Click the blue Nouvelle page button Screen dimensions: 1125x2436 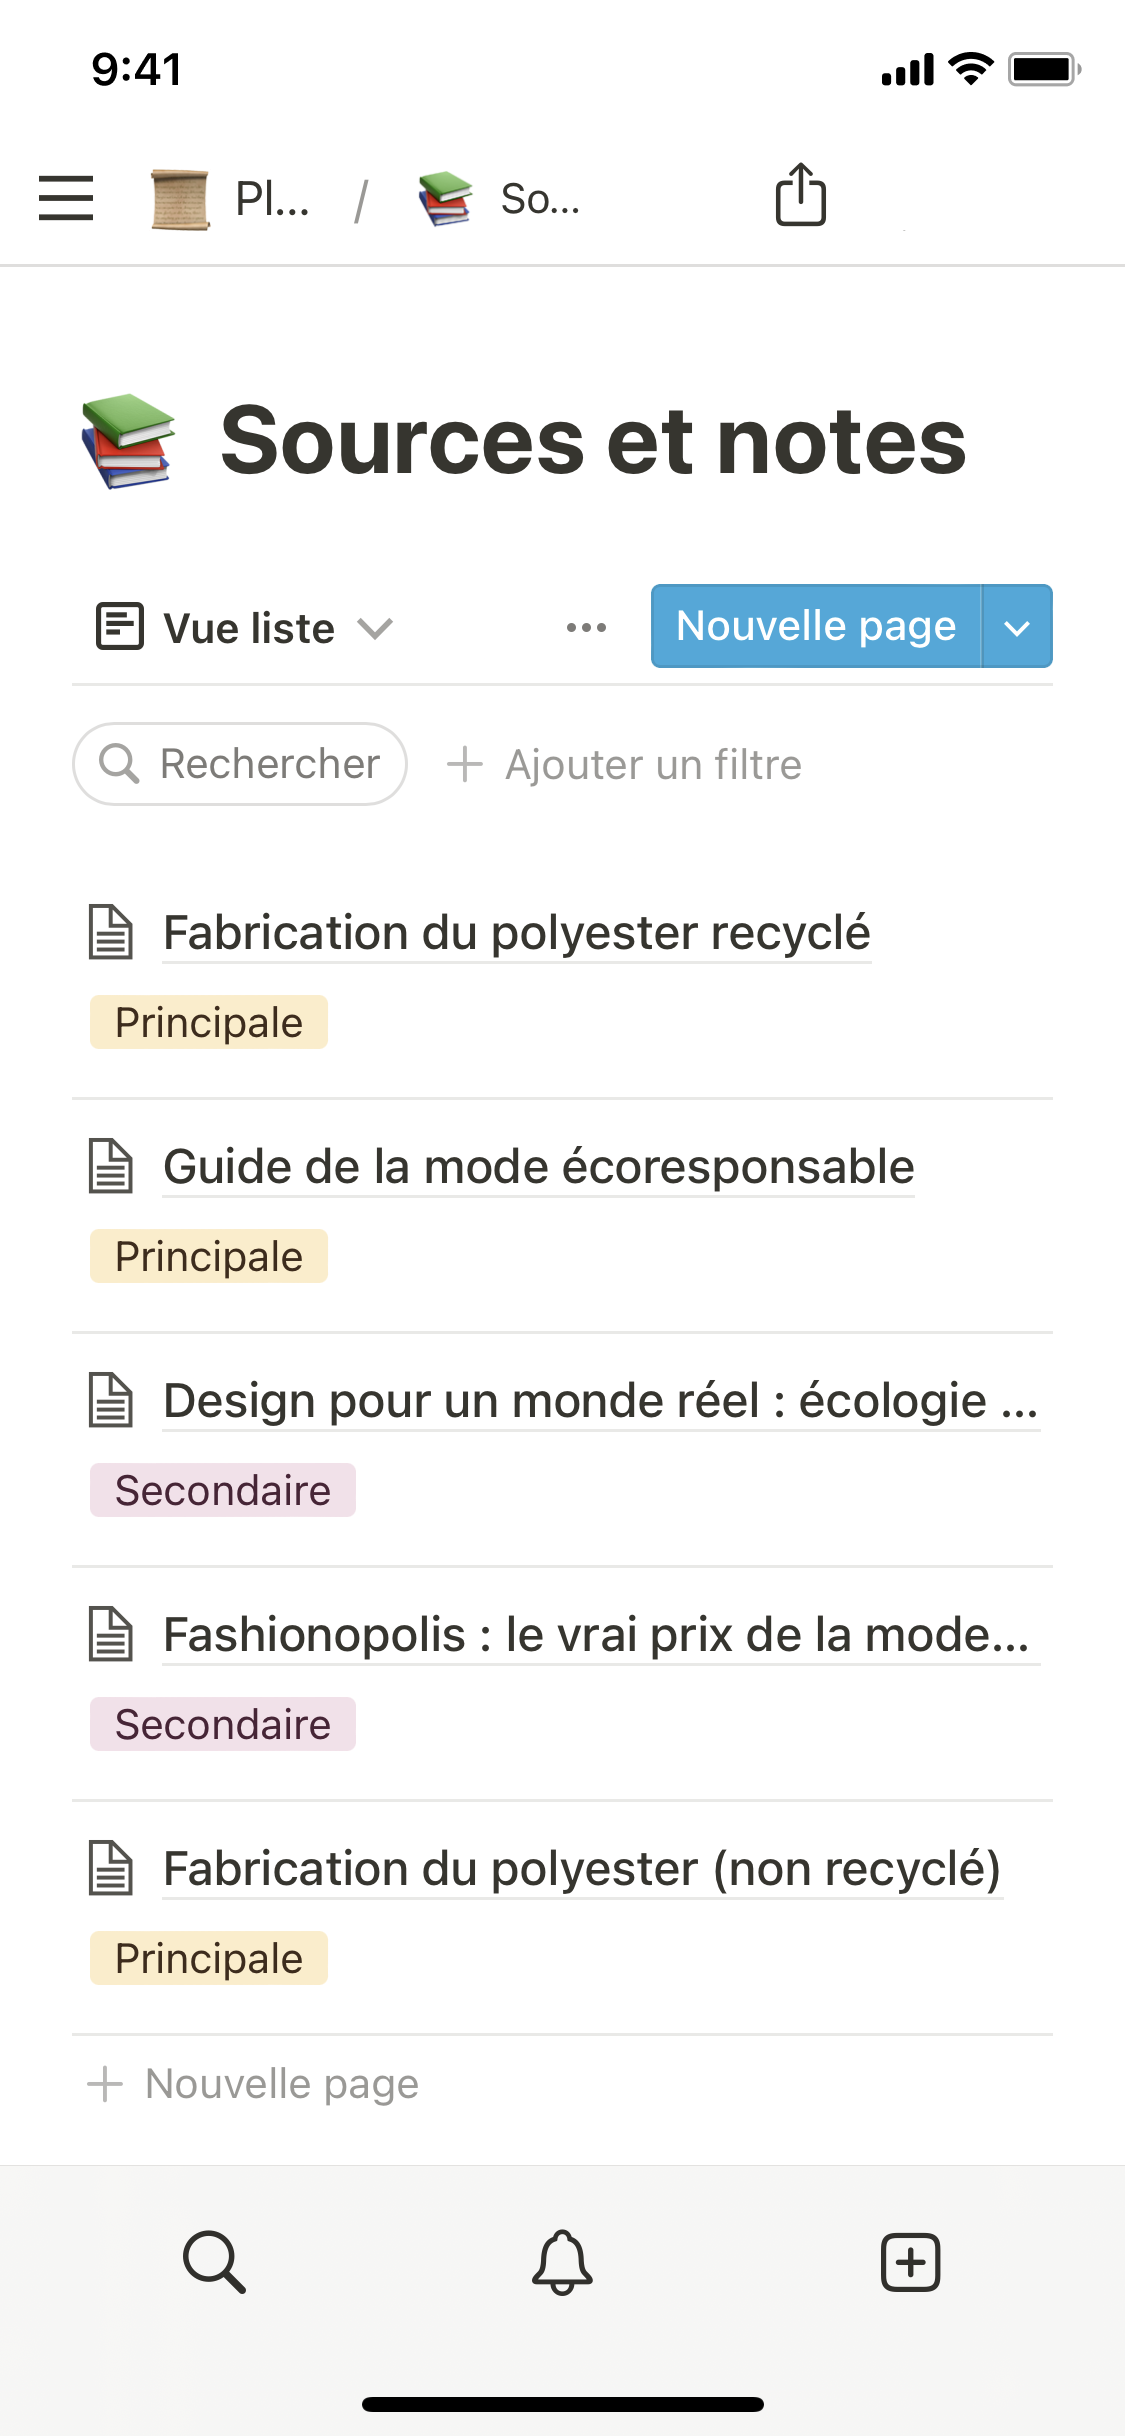point(816,627)
